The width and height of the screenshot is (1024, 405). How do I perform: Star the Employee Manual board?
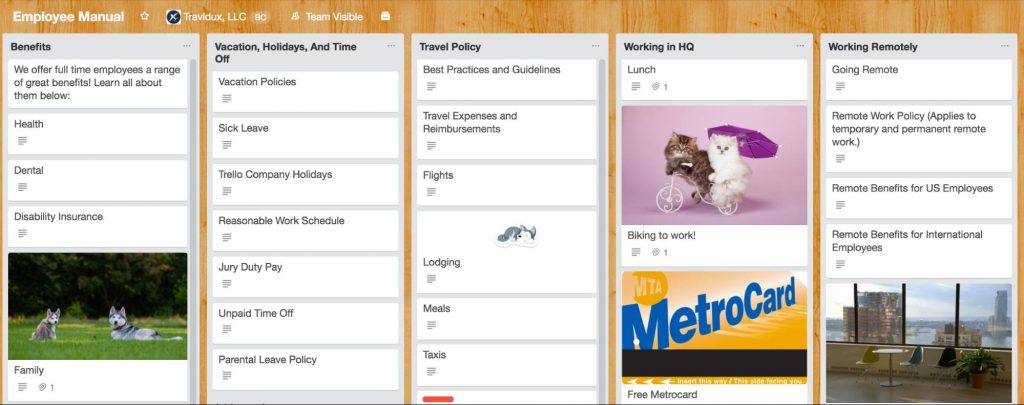point(144,16)
